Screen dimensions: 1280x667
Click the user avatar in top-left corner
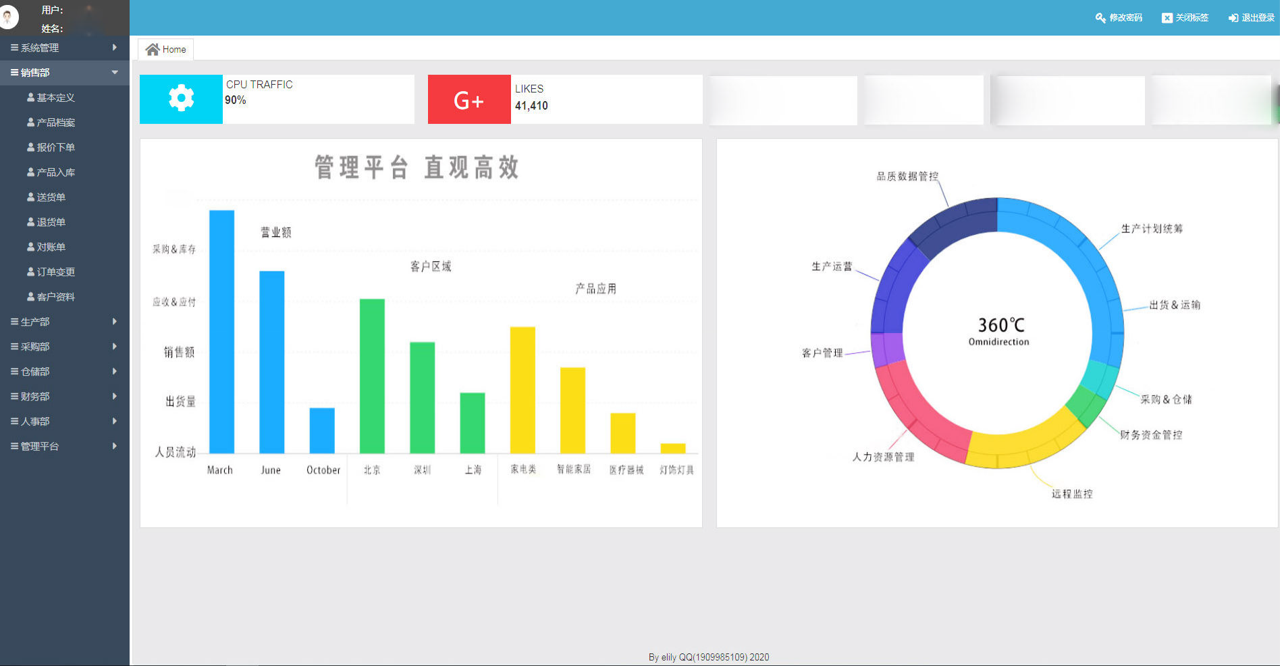tap(9, 17)
